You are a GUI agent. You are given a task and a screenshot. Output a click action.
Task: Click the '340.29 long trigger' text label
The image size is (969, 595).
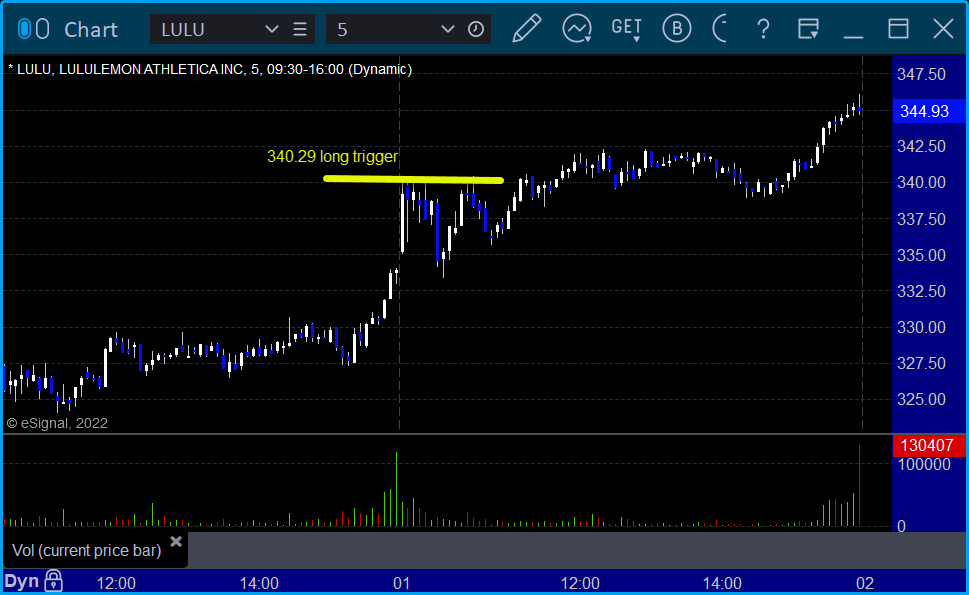[332, 157]
